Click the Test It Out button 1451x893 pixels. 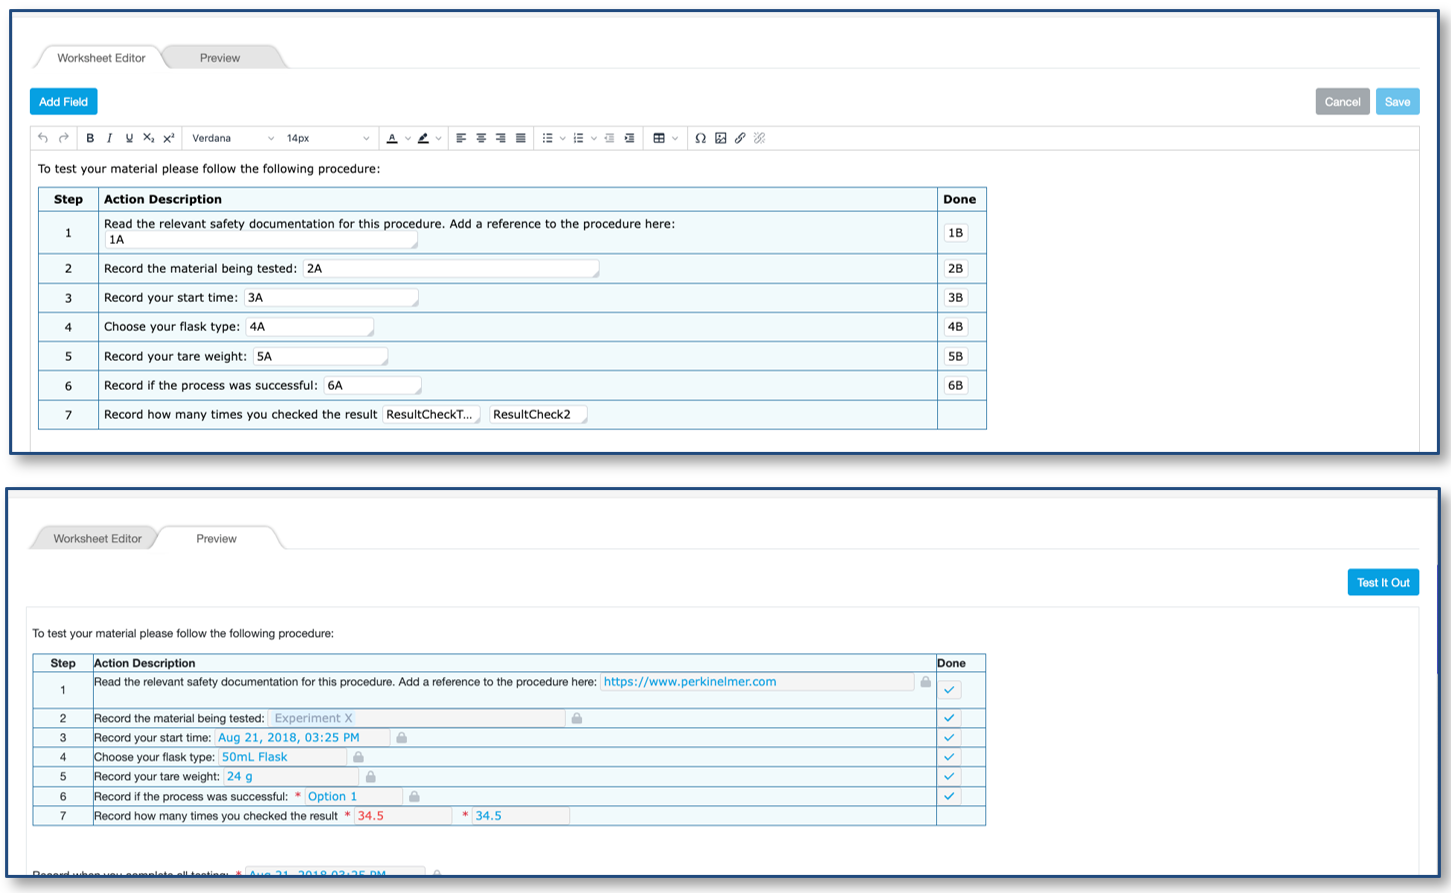[x=1383, y=582]
